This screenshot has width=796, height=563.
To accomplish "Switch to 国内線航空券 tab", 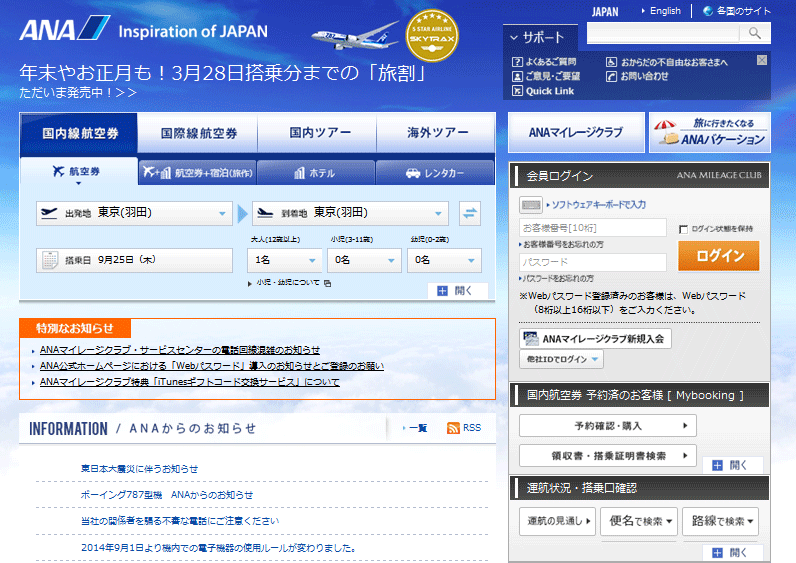I will click(79, 133).
